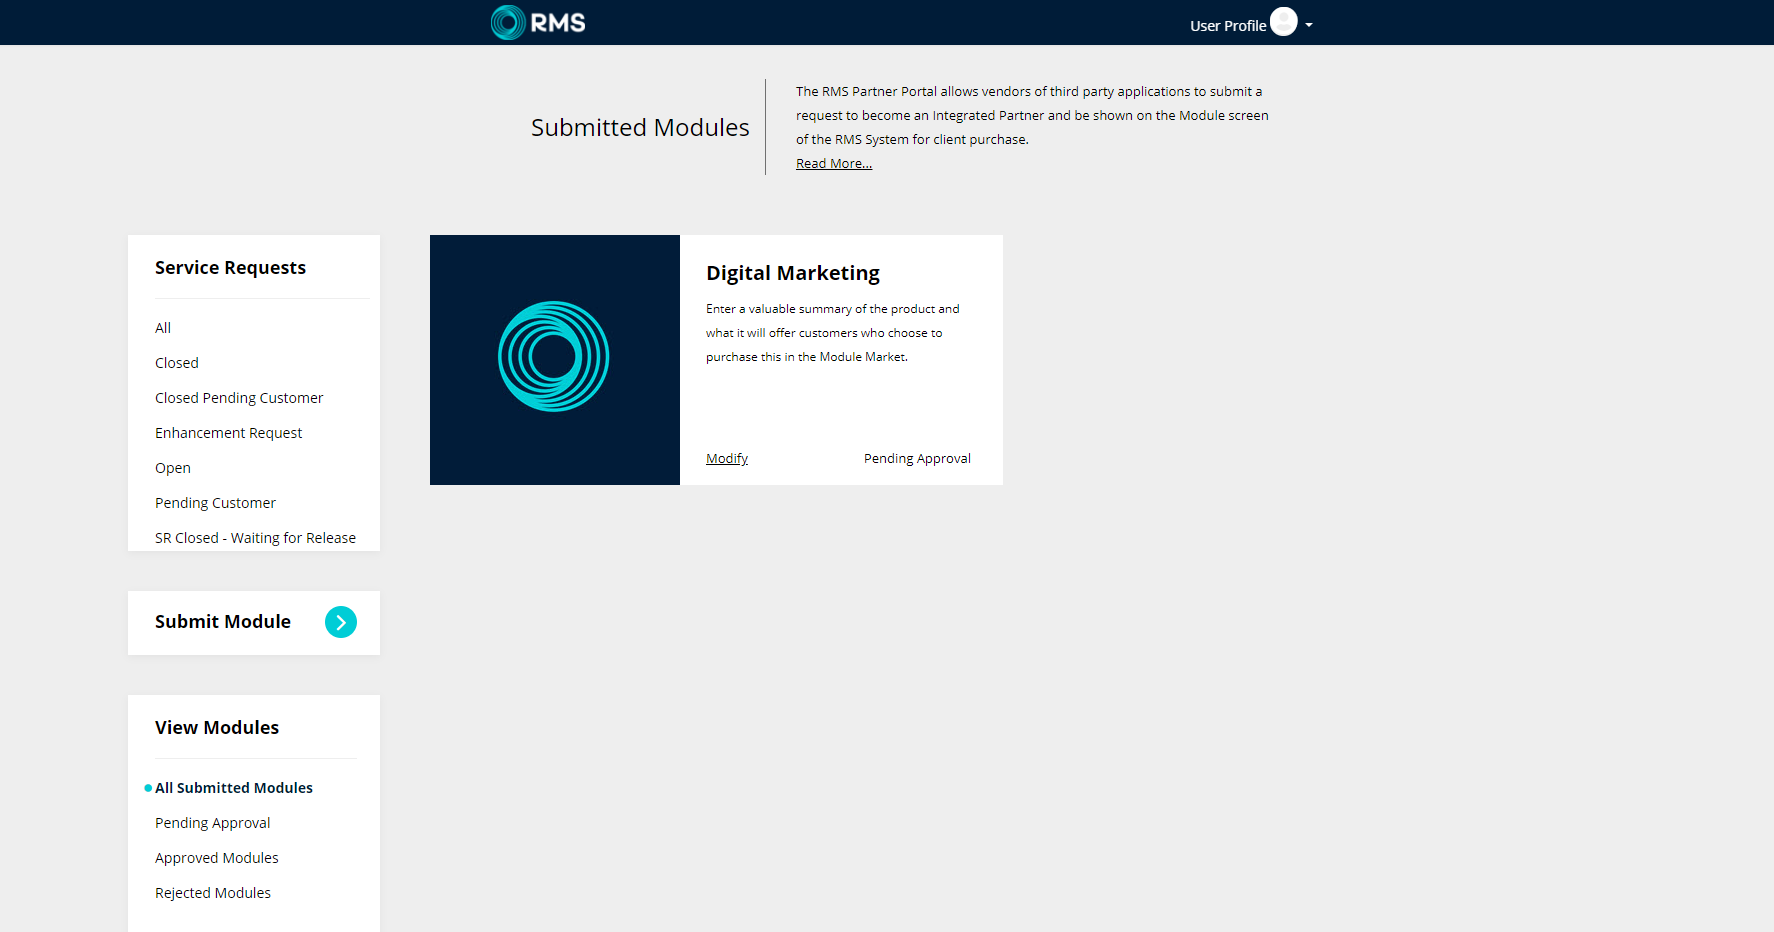Open the User Profile avatar icon
The width and height of the screenshot is (1774, 932).
coord(1283,21)
